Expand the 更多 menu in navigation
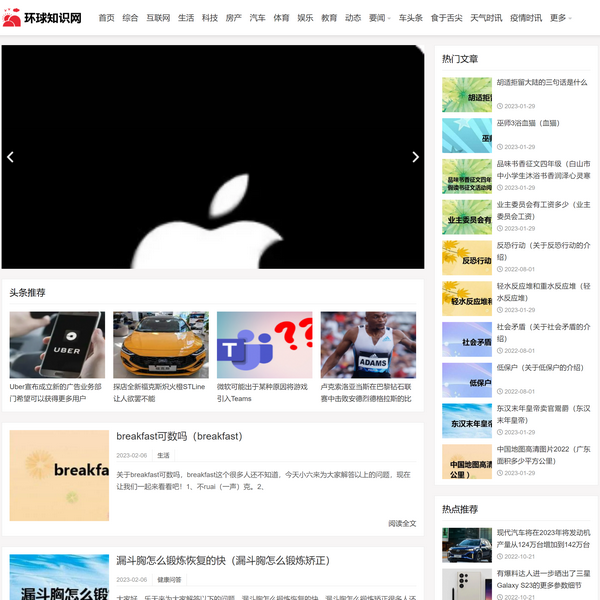Viewport: 600px width, 600px height. pyautogui.click(x=560, y=18)
